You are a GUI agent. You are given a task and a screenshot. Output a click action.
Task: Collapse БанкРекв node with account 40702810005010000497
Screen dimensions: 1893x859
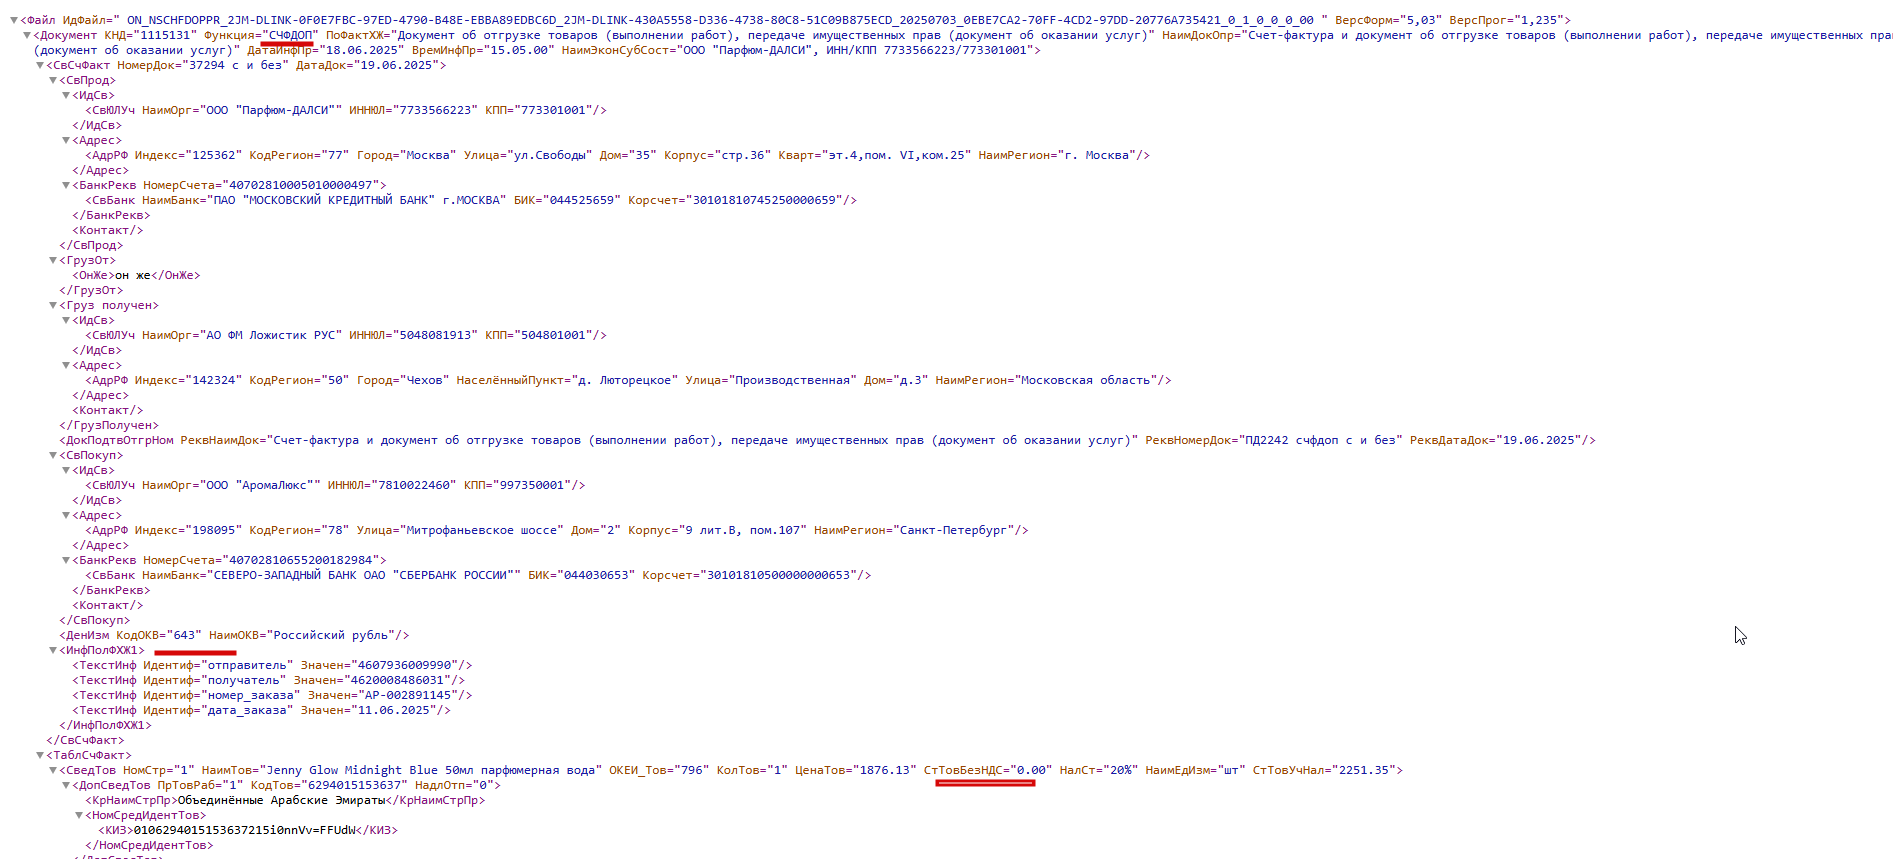(x=66, y=185)
